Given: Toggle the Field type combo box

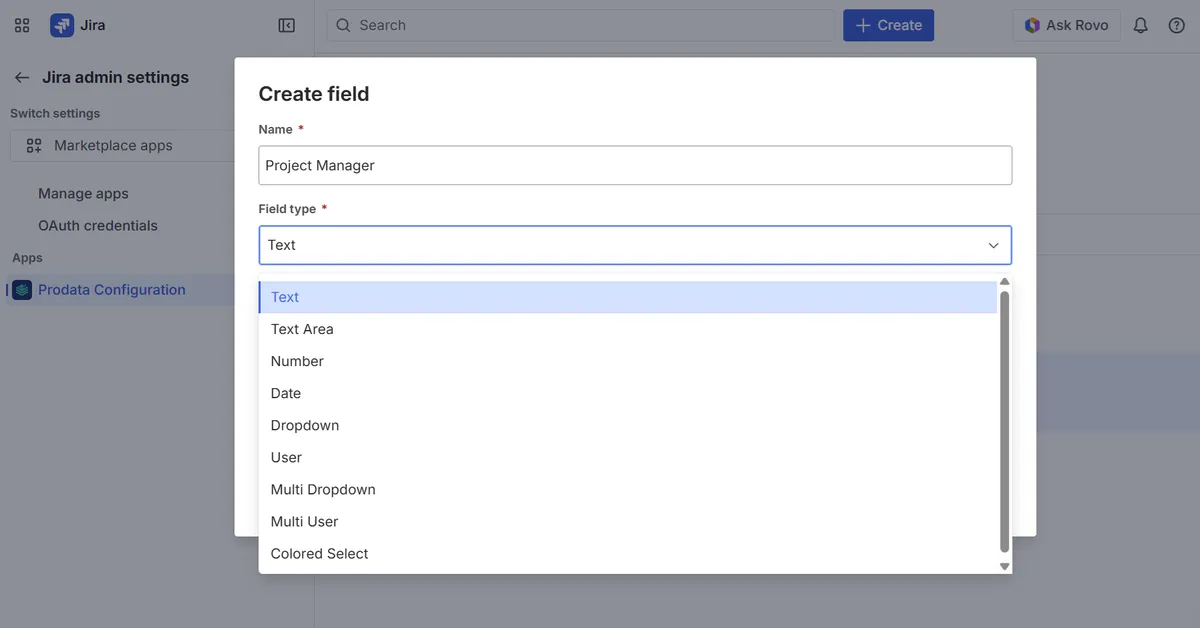Looking at the screenshot, I should tap(635, 245).
